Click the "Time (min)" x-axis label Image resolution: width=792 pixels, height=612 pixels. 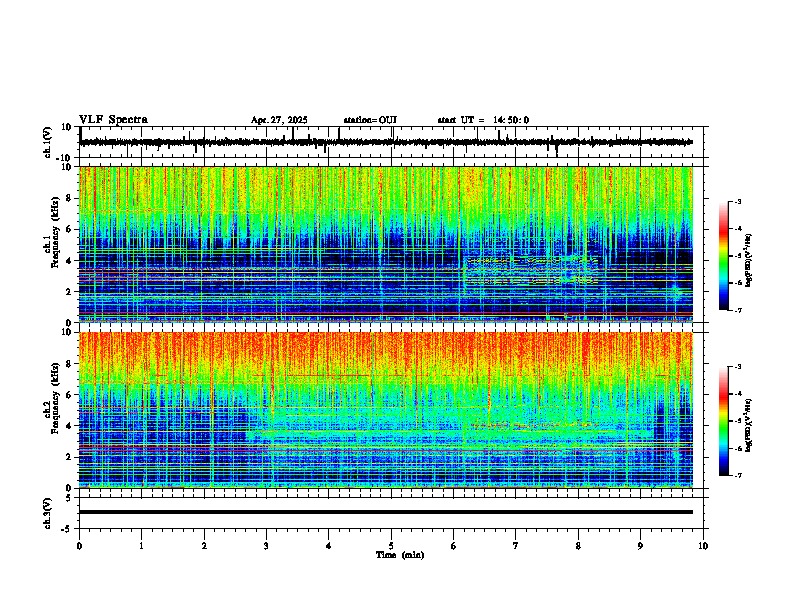point(400,555)
